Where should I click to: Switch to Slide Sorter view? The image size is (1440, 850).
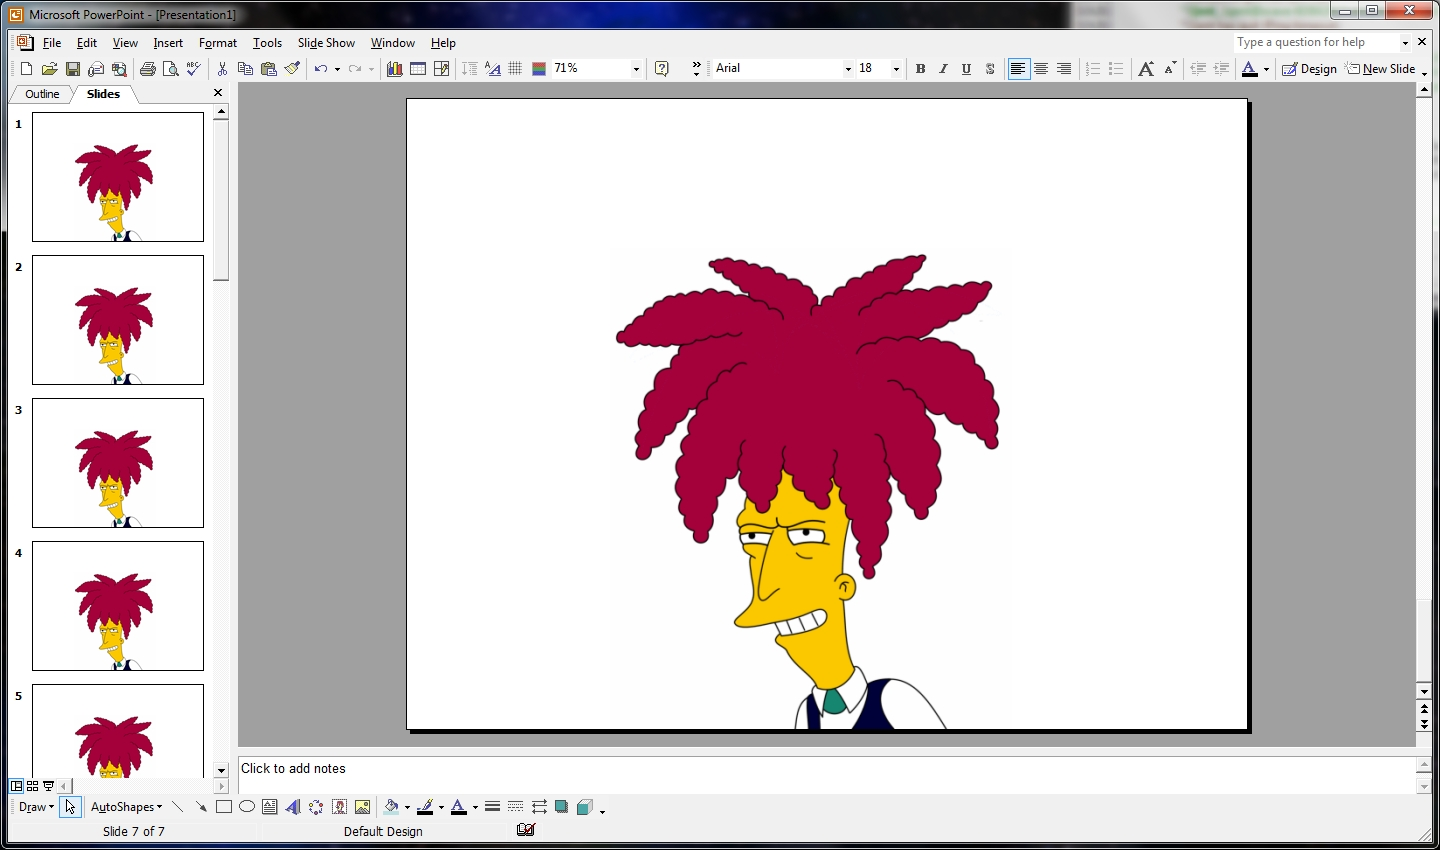point(33,786)
